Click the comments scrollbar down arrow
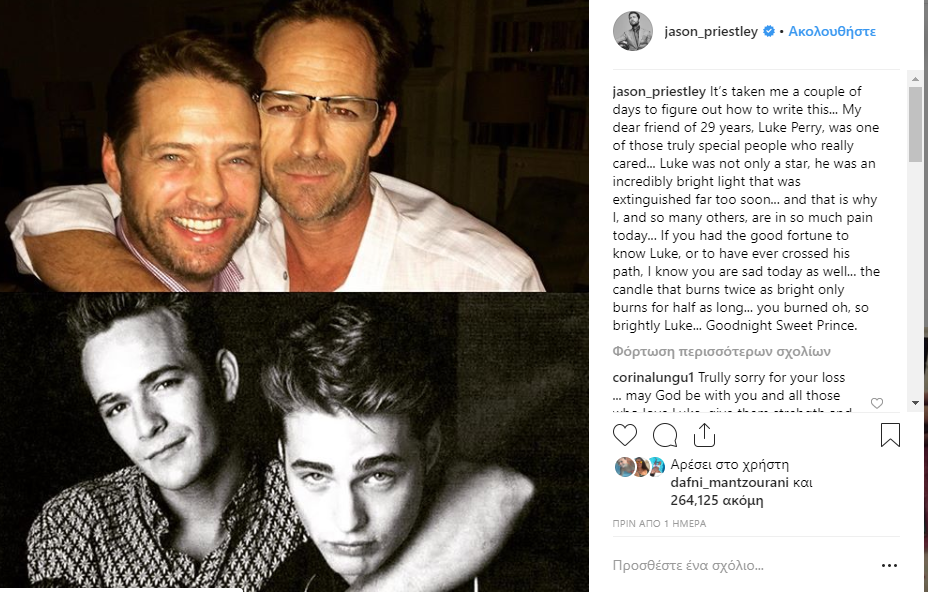The height and width of the screenshot is (592, 928). 916,403
